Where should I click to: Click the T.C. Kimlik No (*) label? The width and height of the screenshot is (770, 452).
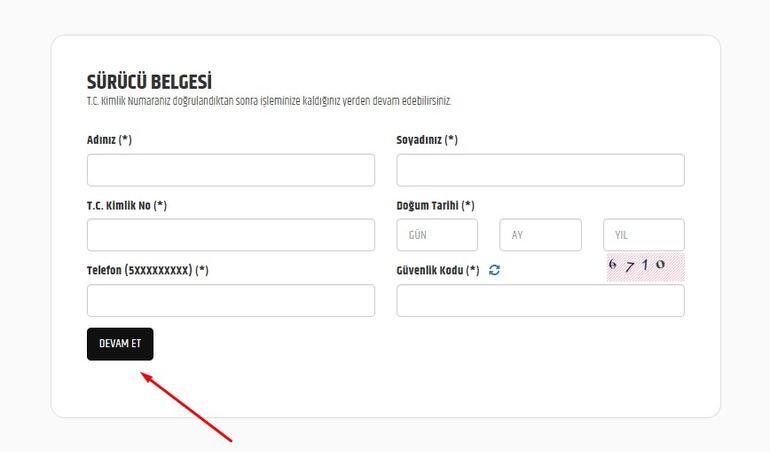click(x=127, y=205)
